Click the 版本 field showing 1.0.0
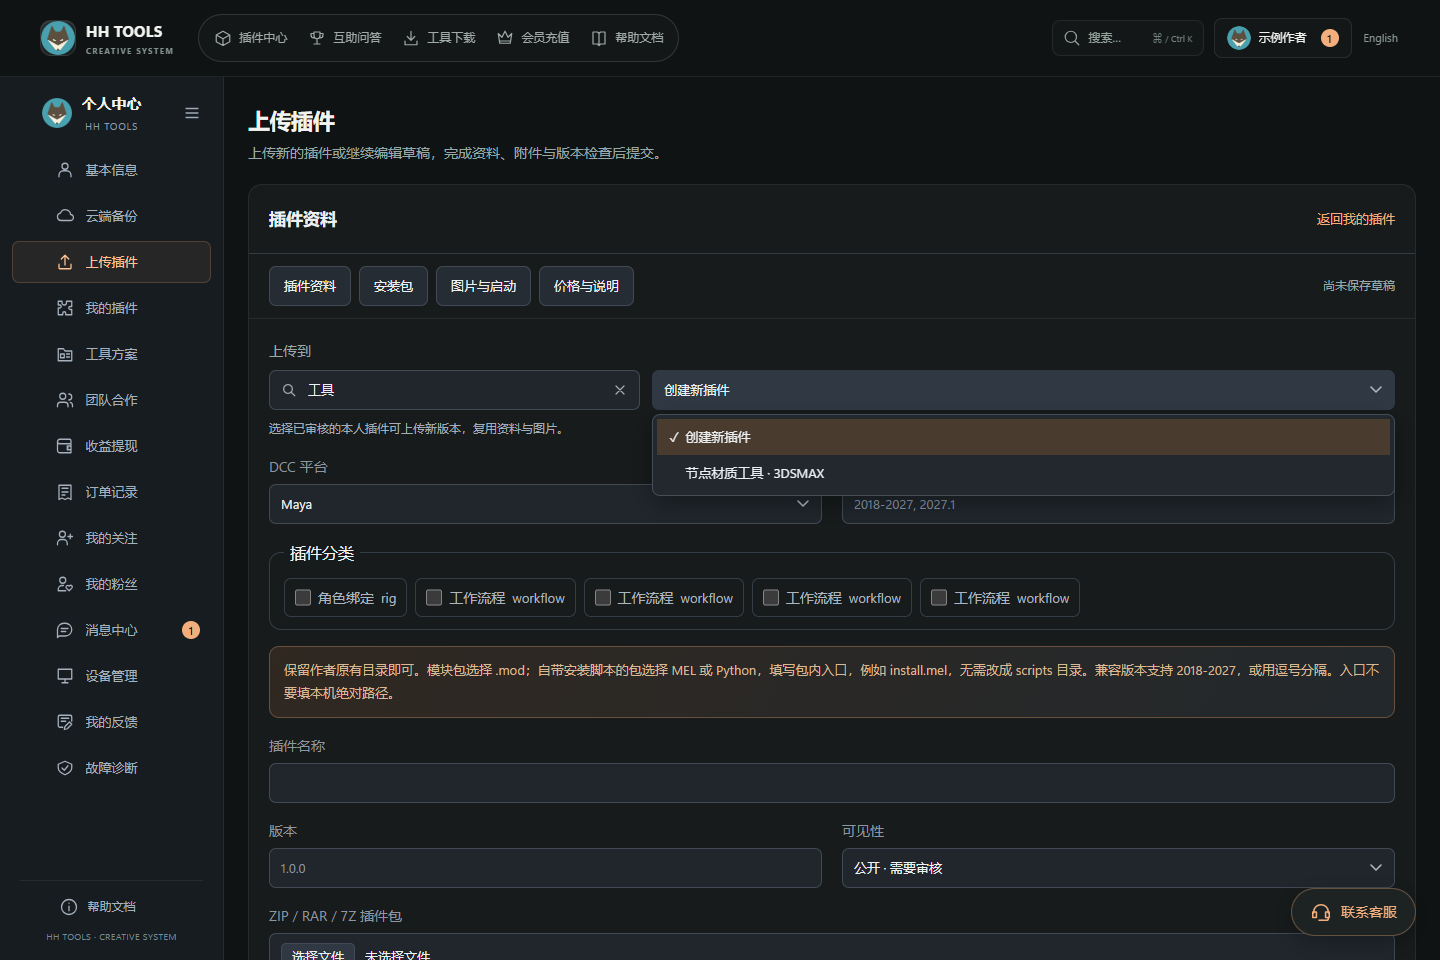Screen dimensions: 1440x960 click(x=545, y=868)
